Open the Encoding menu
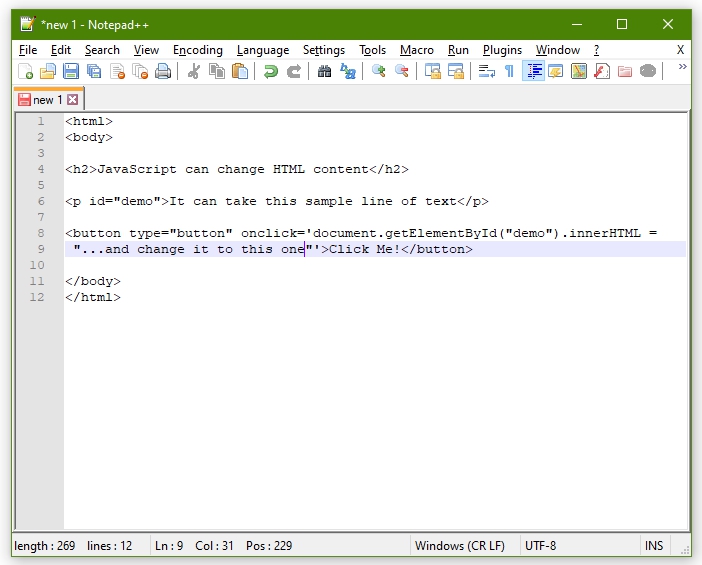Viewport: 702px width, 565px height. (x=198, y=50)
